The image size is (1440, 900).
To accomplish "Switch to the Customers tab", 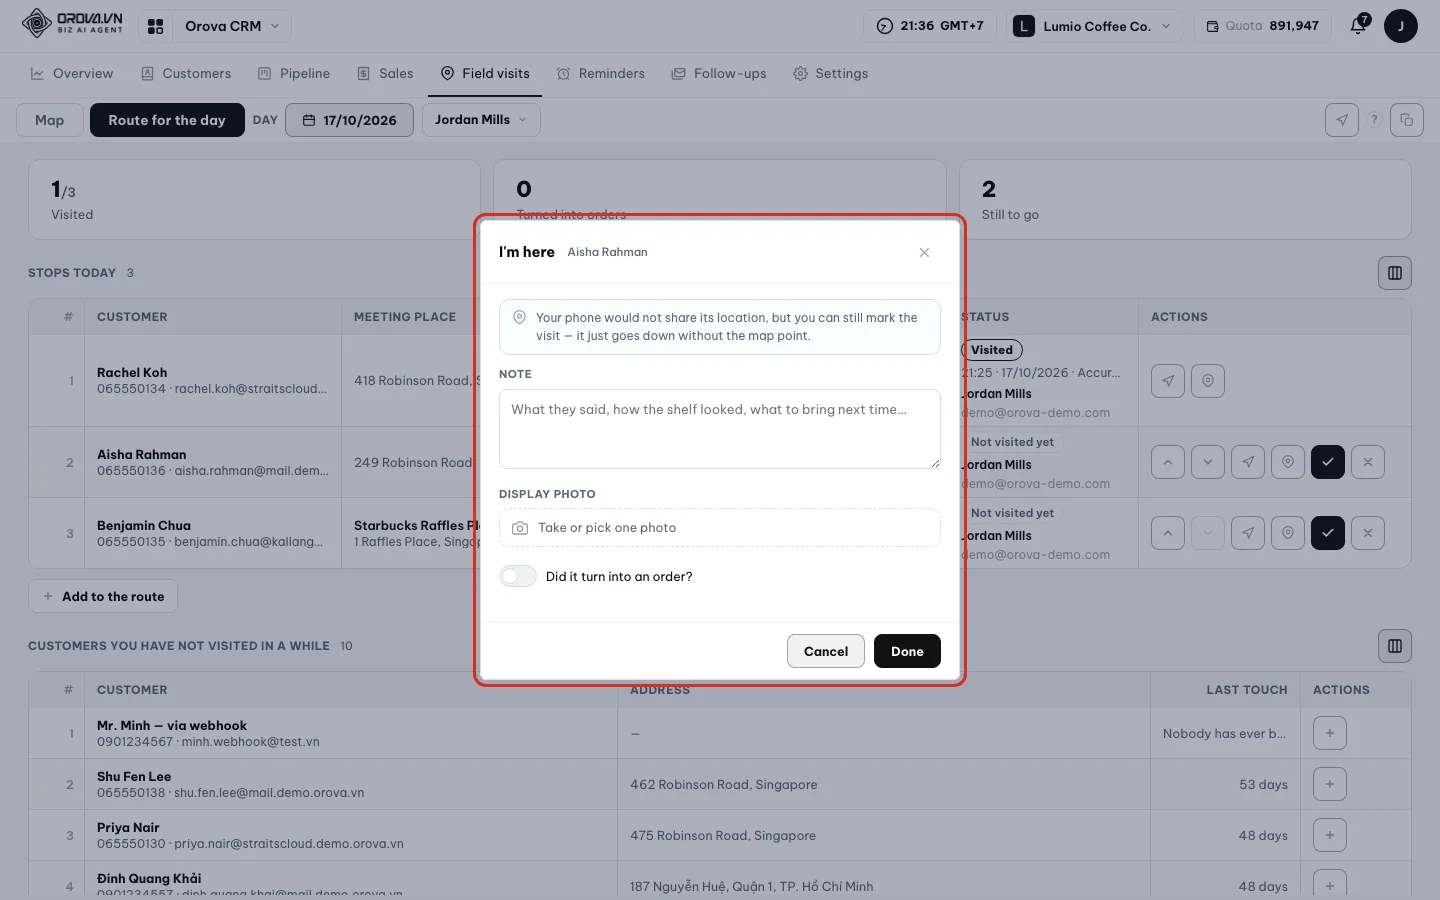I will (186, 74).
